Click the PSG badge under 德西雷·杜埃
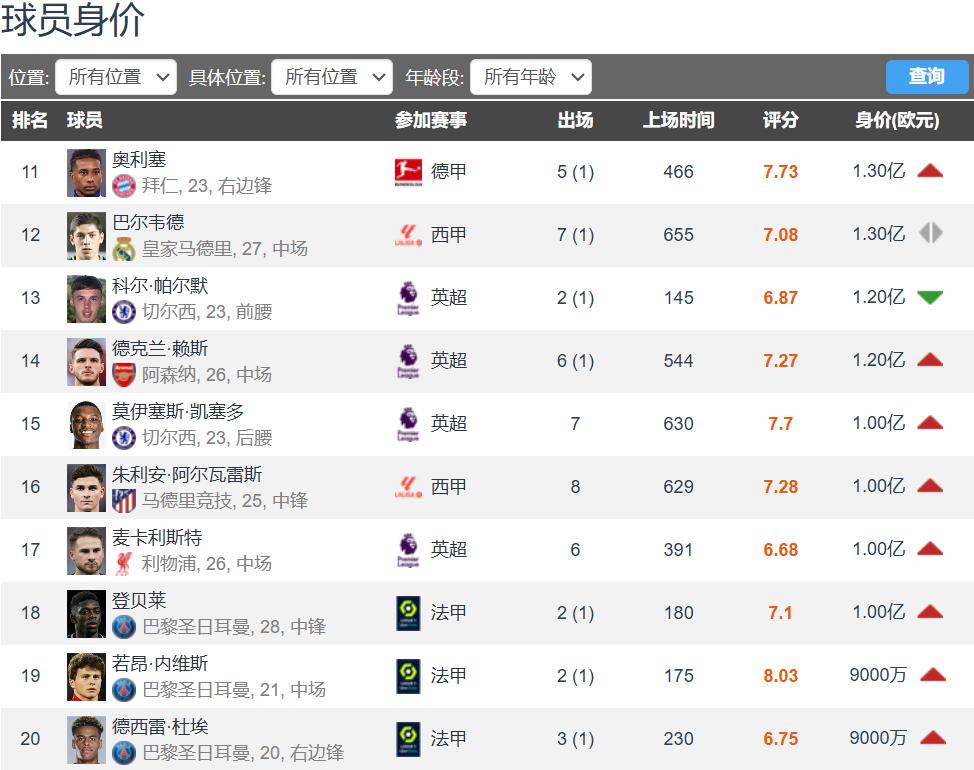The height and width of the screenshot is (770, 974). click(124, 753)
